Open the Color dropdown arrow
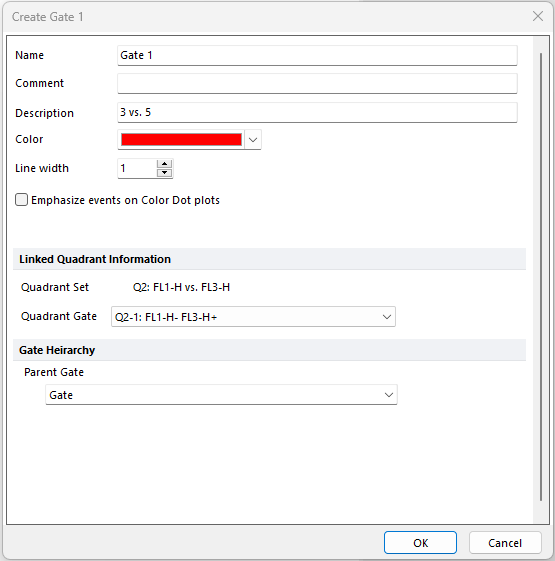The image size is (555, 561). pyautogui.click(x=253, y=140)
